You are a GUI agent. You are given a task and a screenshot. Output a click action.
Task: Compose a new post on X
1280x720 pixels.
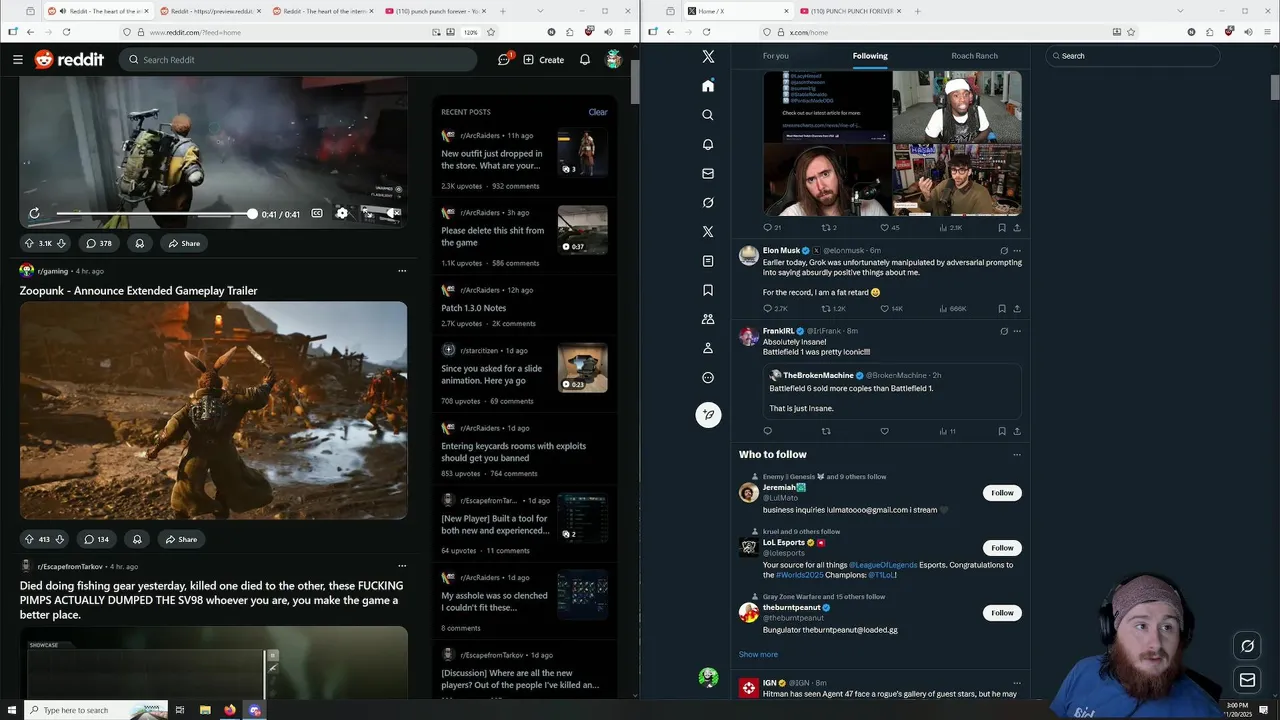click(x=708, y=414)
